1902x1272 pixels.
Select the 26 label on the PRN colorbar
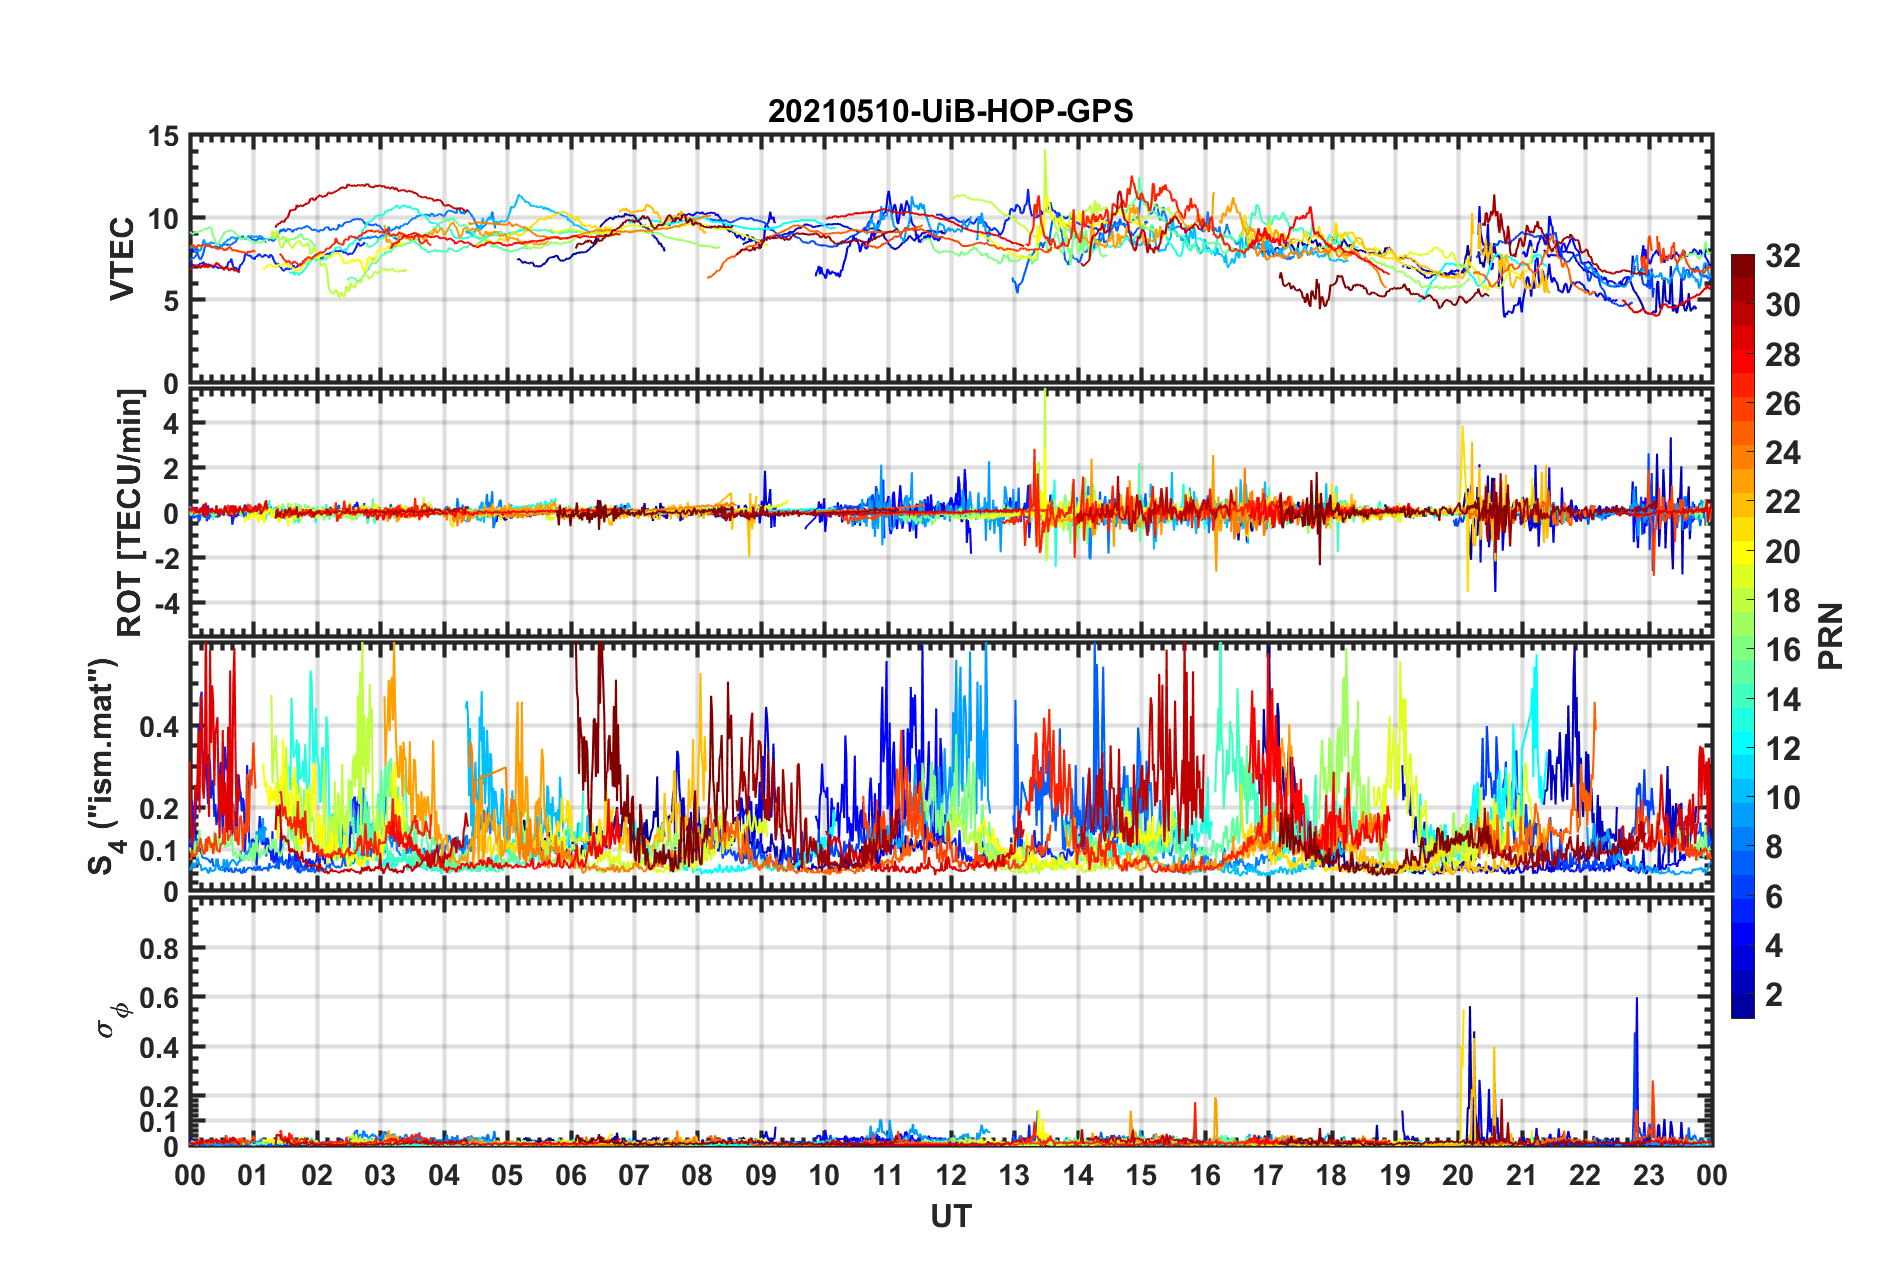[1783, 404]
